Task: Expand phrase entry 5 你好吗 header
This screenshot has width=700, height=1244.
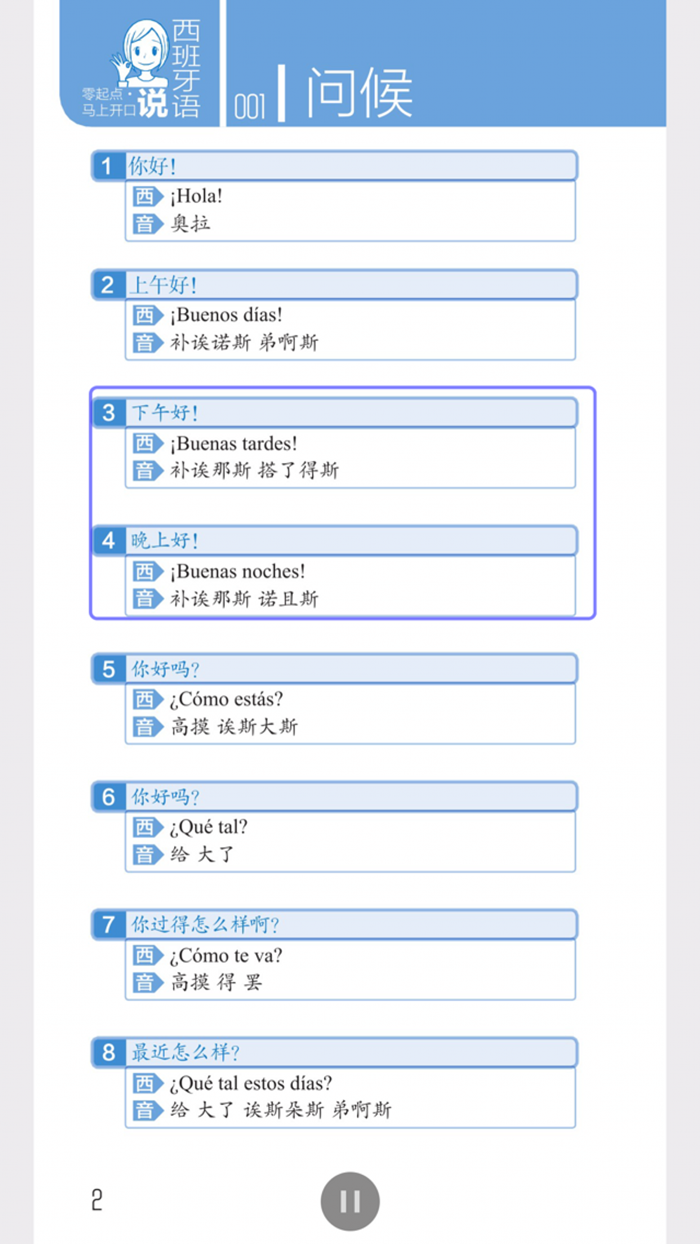Action: (x=350, y=669)
